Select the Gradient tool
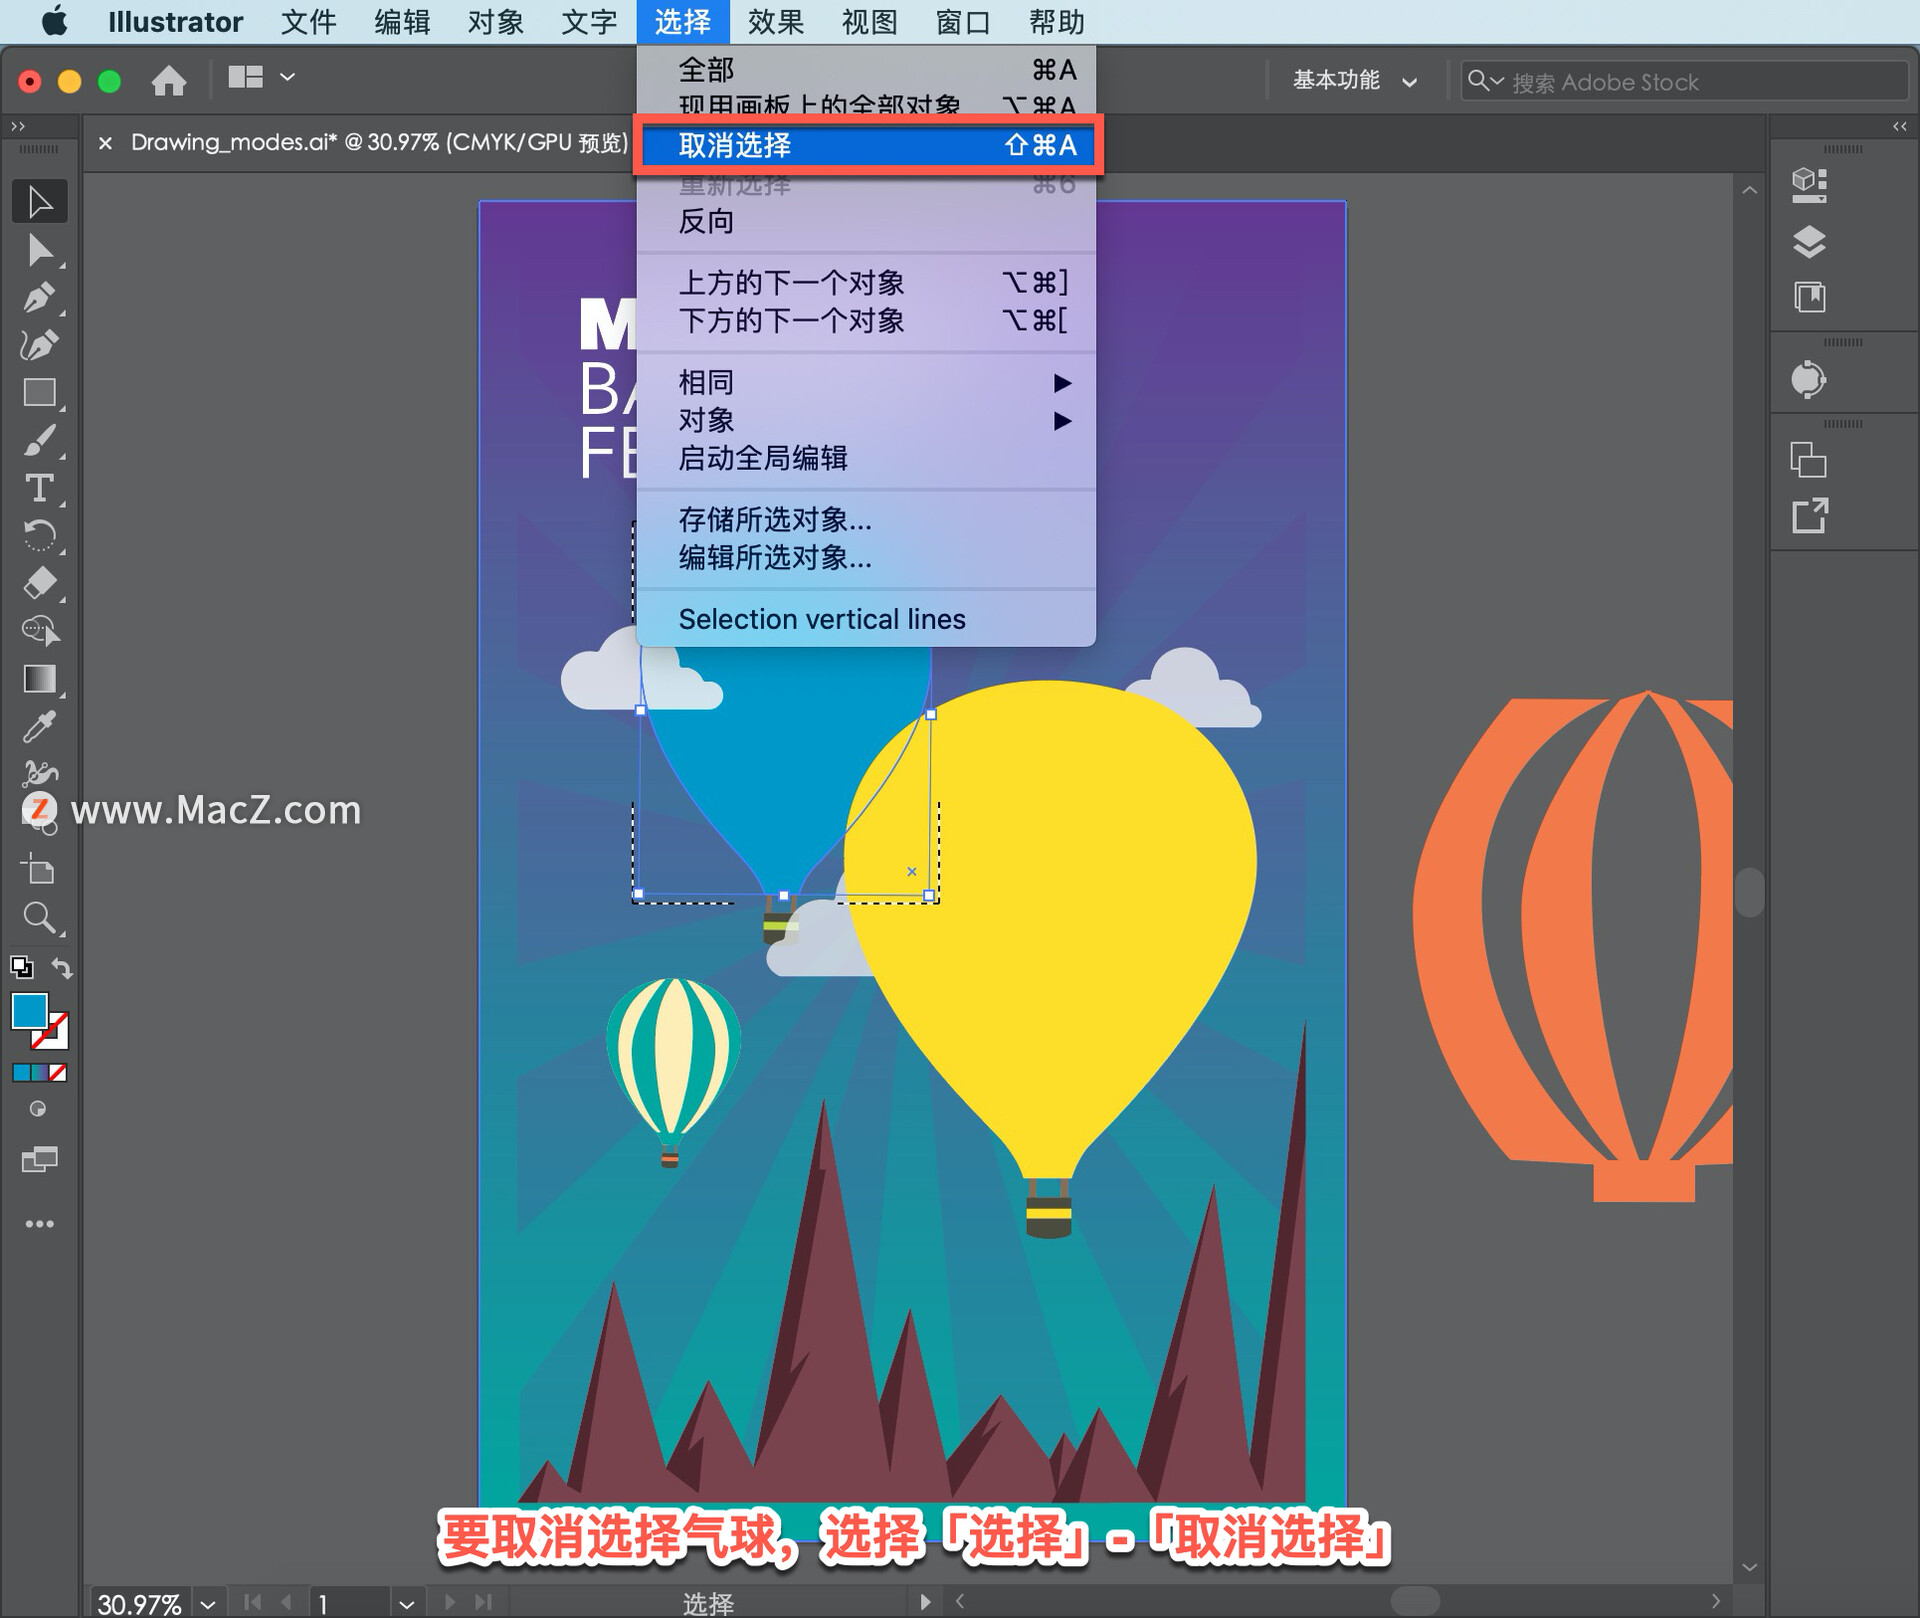 [40, 679]
